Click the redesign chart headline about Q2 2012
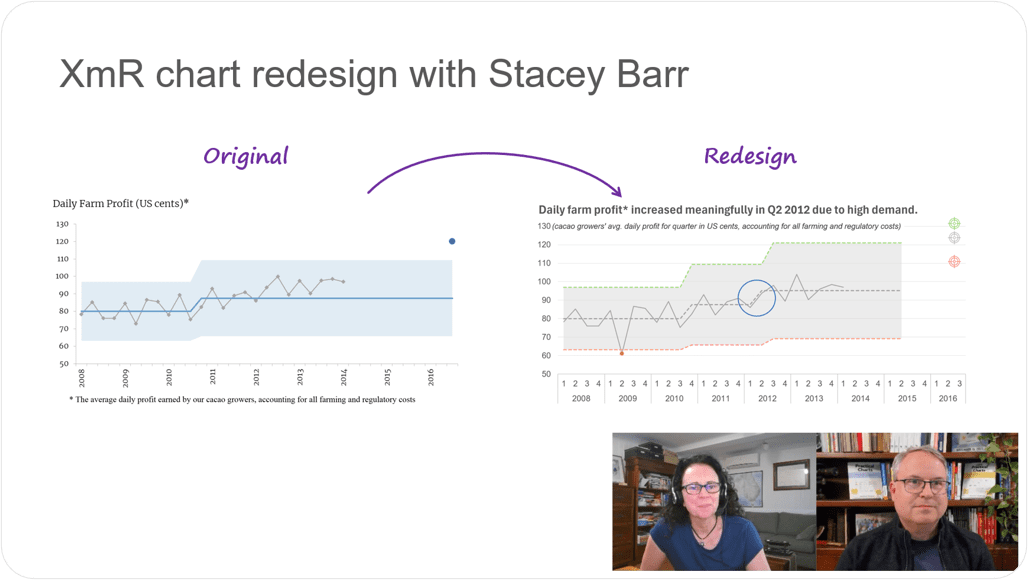The height and width of the screenshot is (580, 1028). tap(728, 210)
